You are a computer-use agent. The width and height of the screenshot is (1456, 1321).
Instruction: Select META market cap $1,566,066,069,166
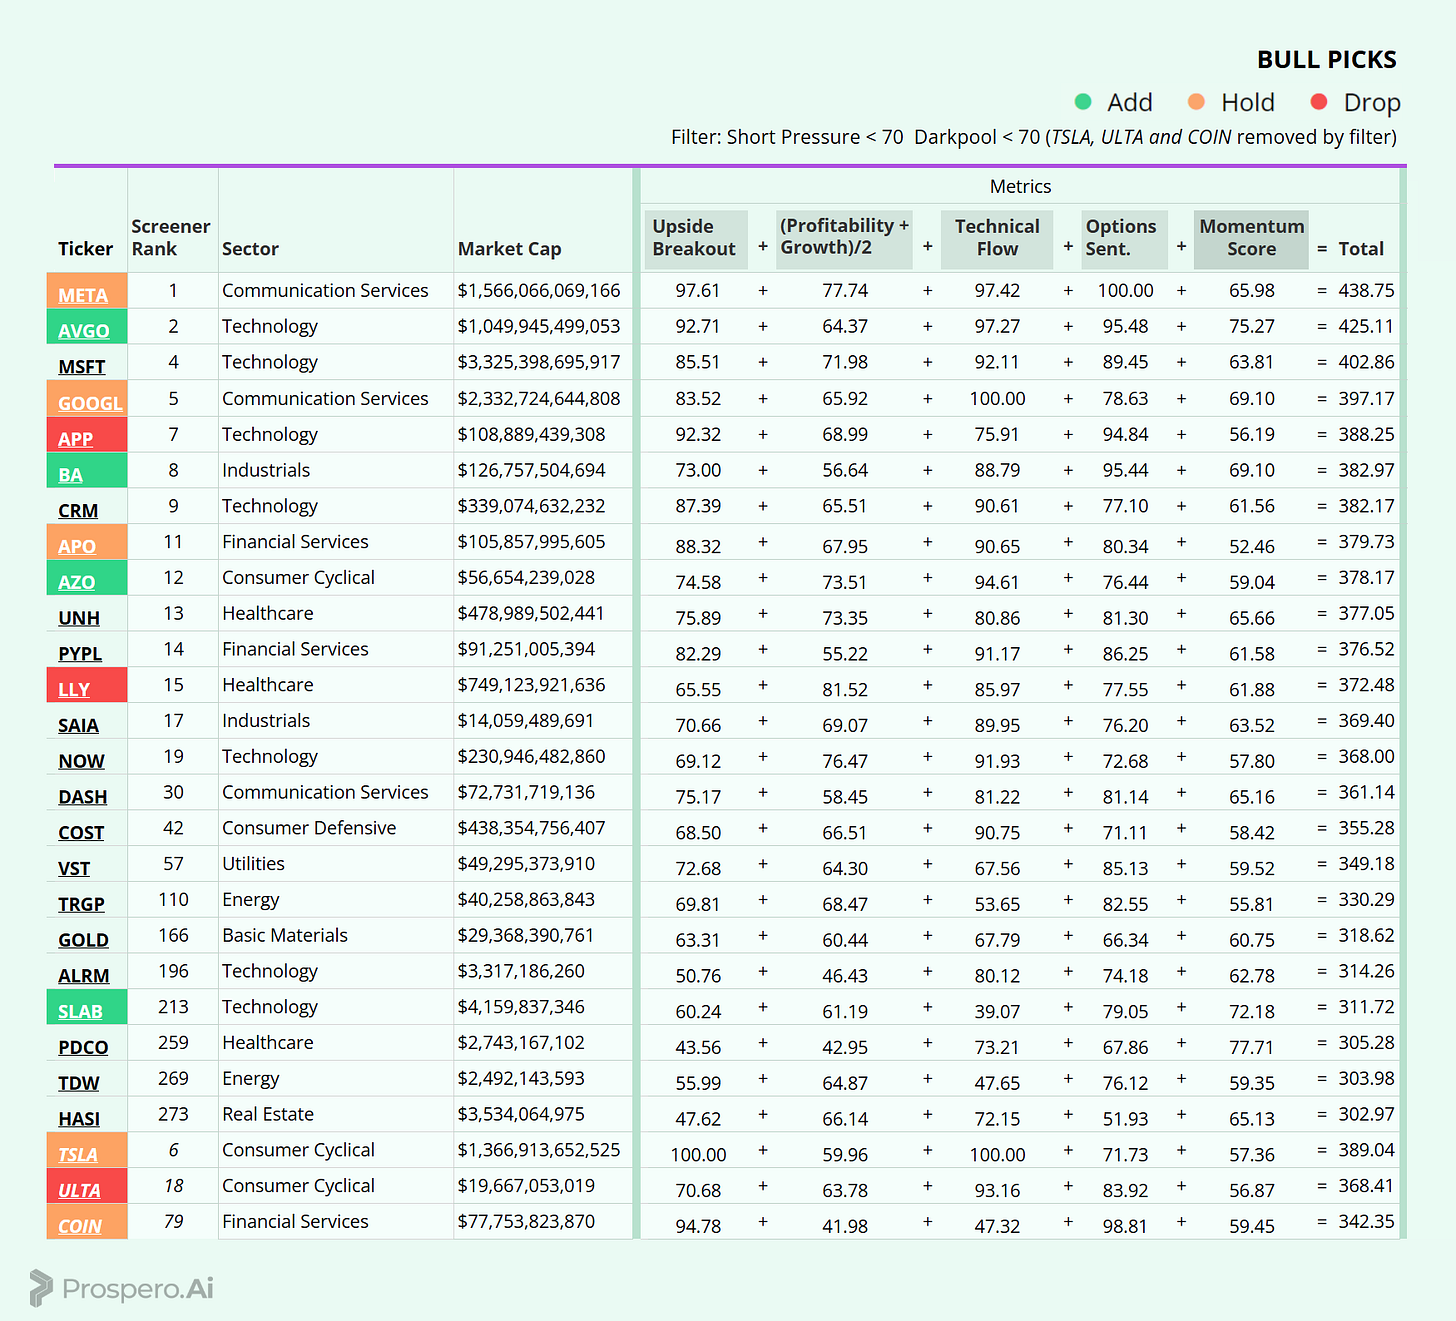click(539, 291)
